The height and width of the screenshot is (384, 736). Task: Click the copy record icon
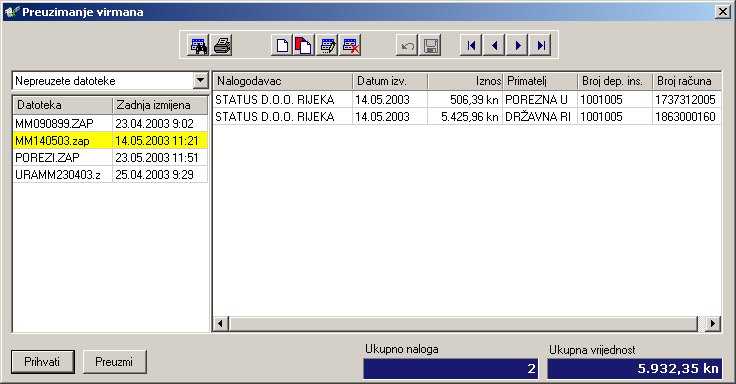[304, 46]
